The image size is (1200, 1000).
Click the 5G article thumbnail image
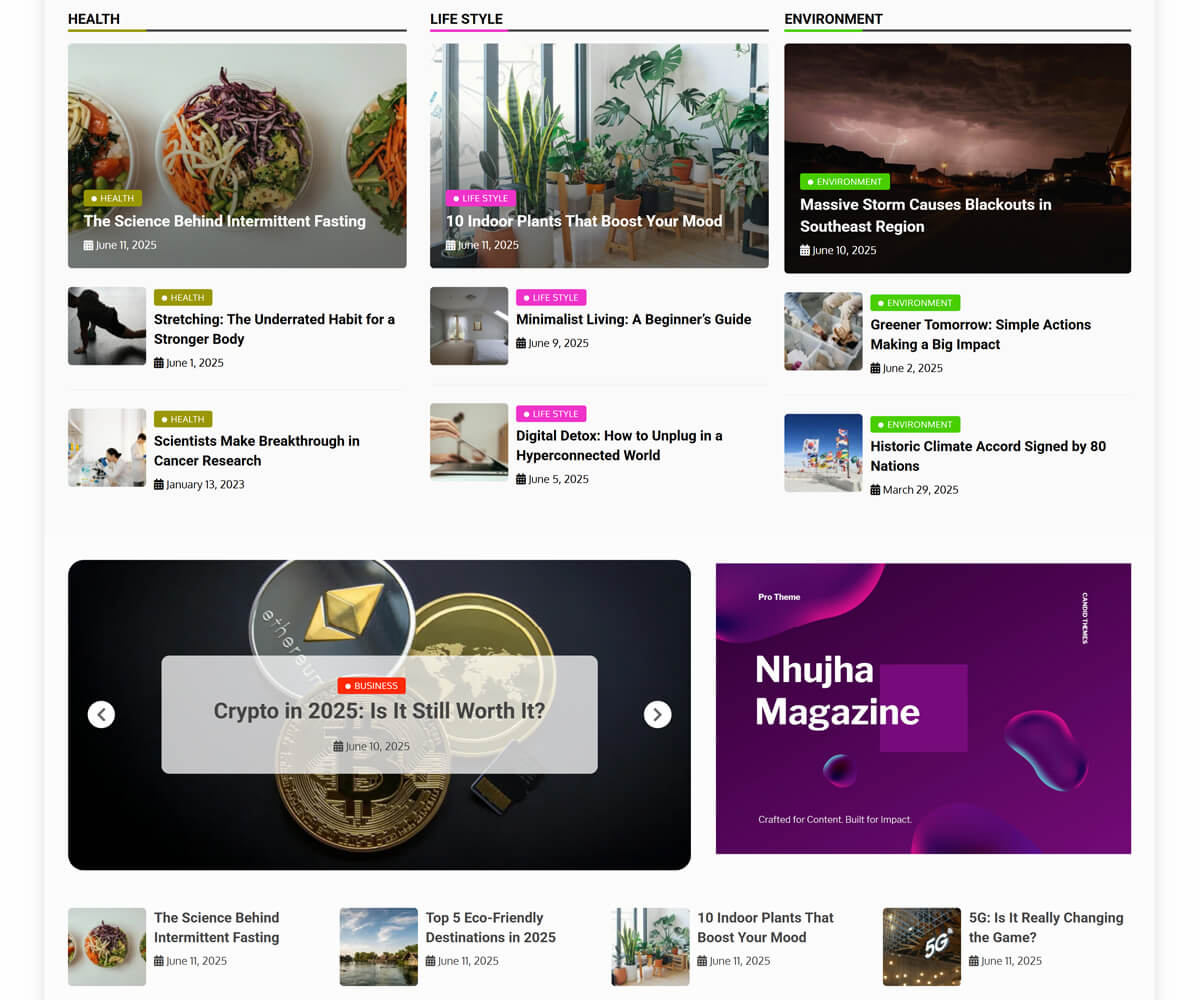(921, 946)
